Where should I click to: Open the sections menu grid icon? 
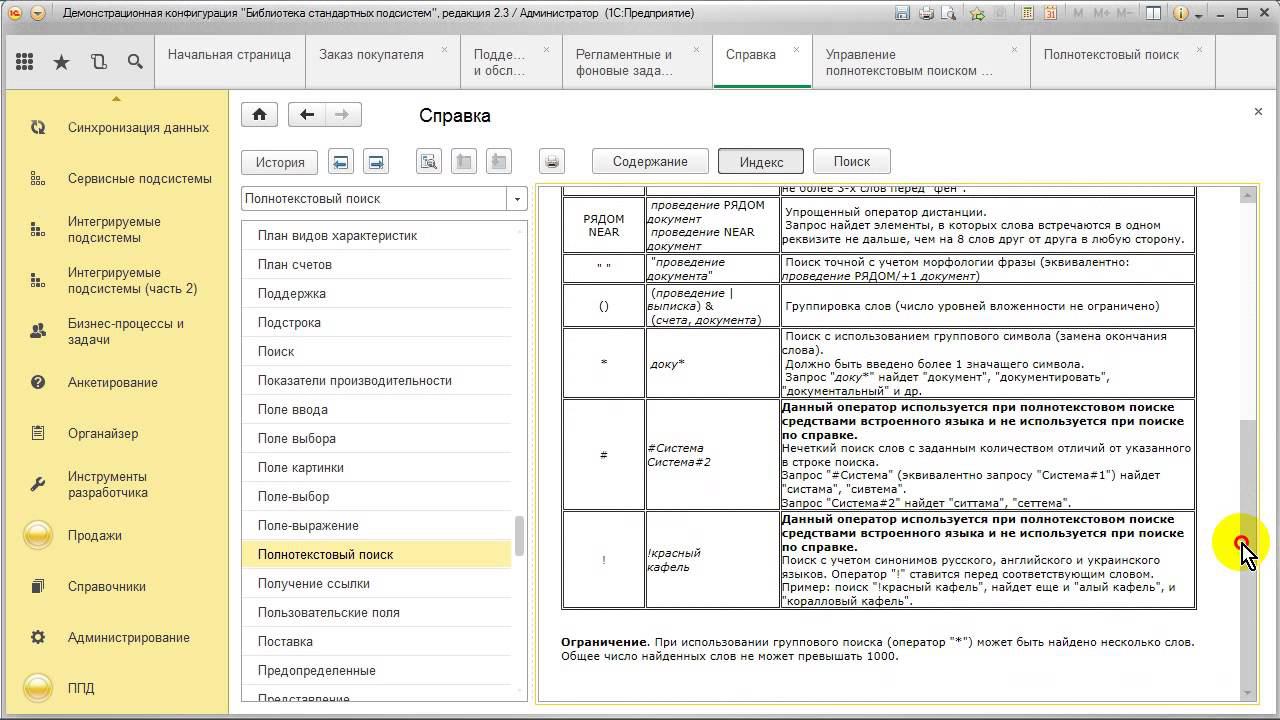tap(25, 62)
